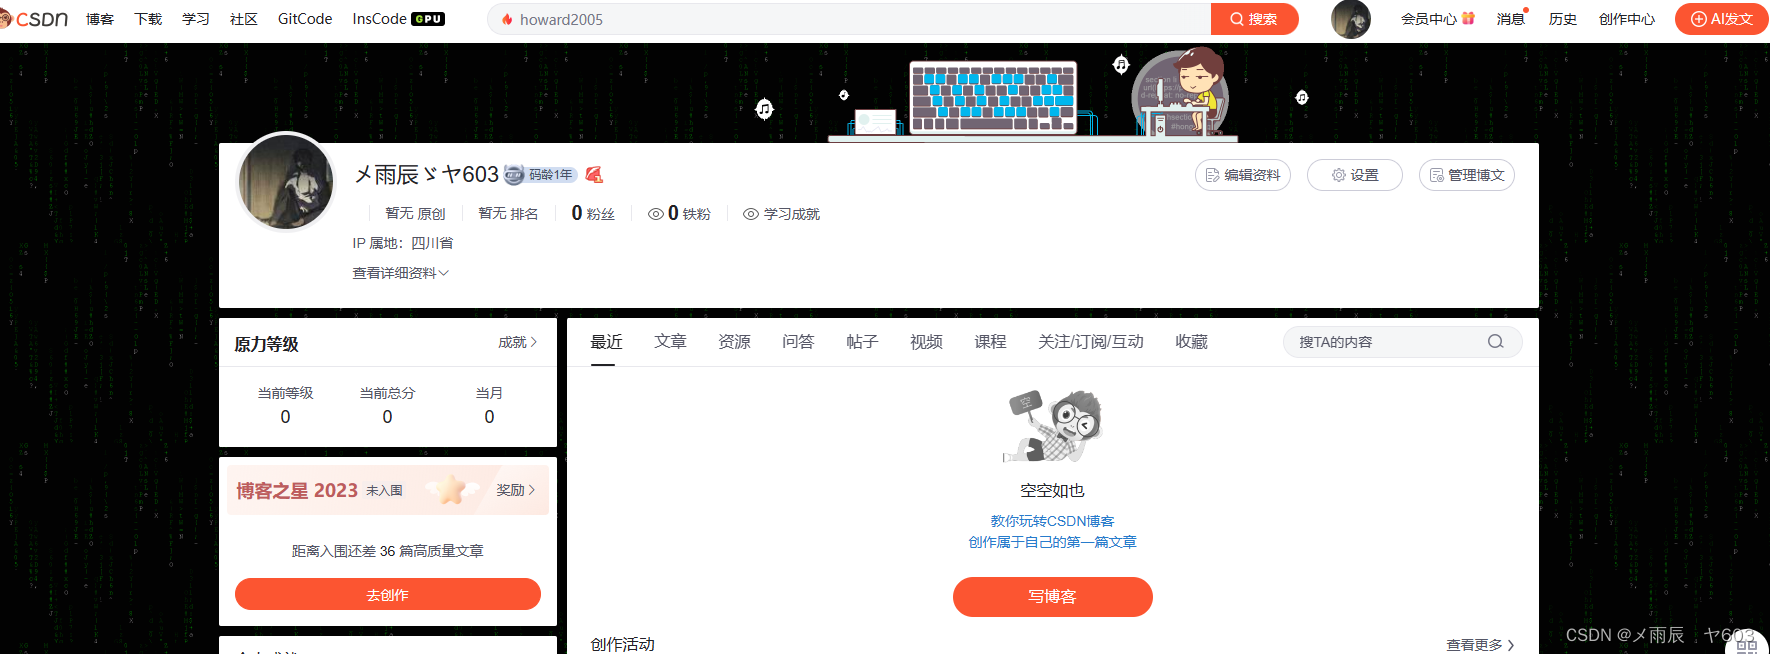Open 创作中心

point(1626,19)
